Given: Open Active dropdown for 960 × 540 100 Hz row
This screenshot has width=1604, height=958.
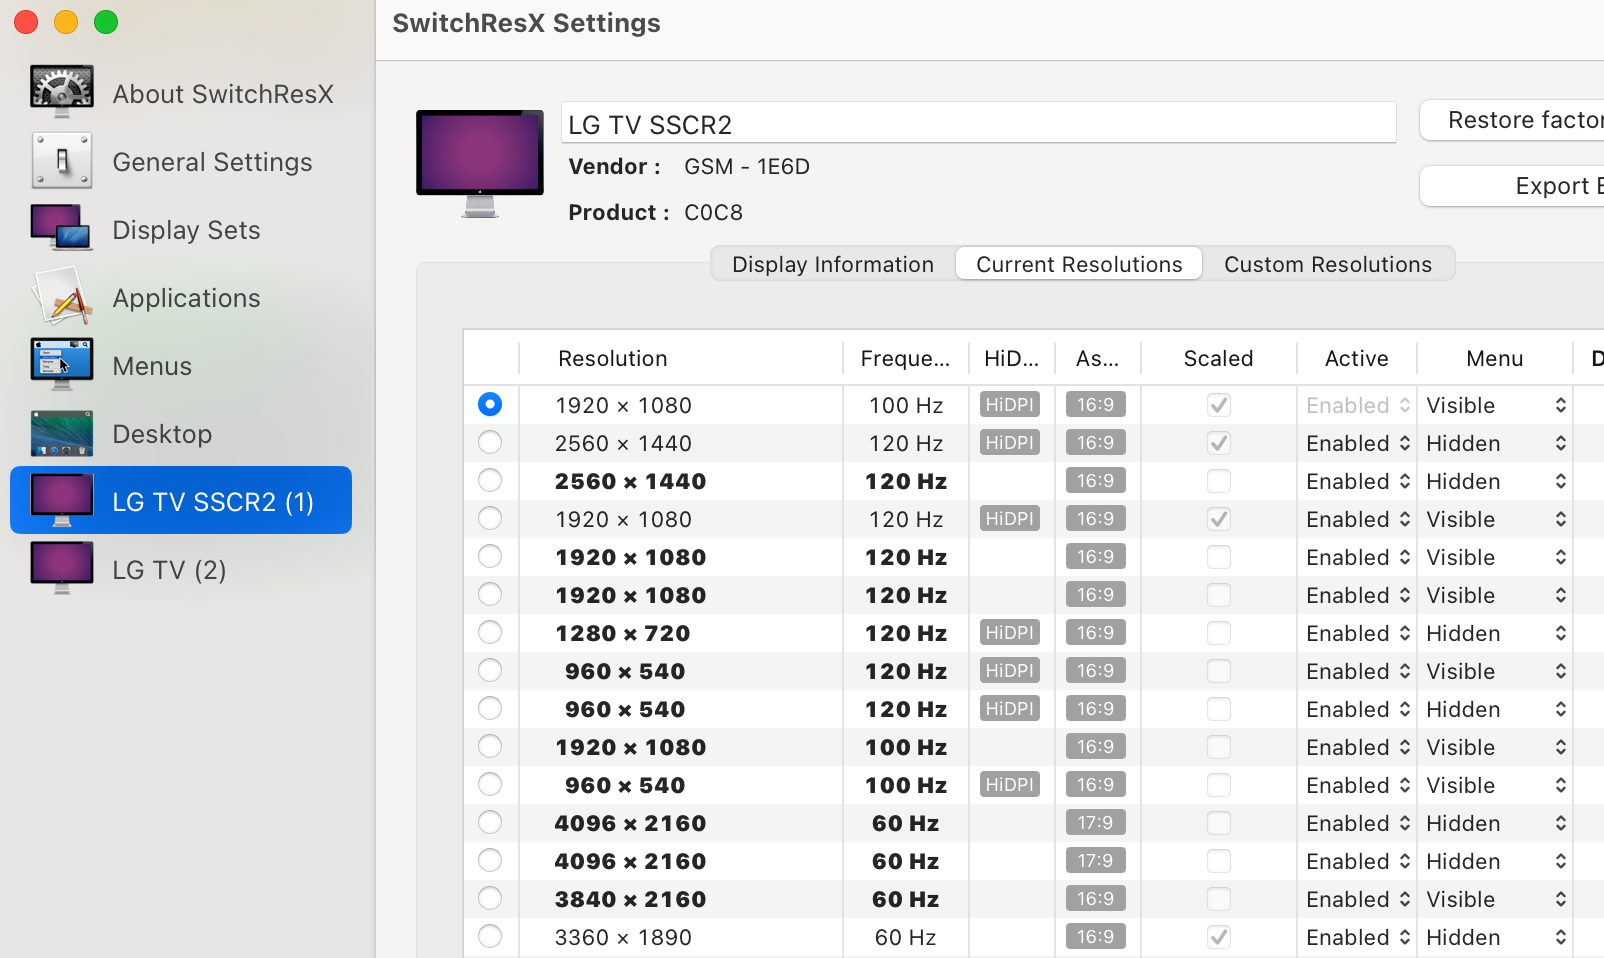Looking at the screenshot, I should click(1358, 785).
